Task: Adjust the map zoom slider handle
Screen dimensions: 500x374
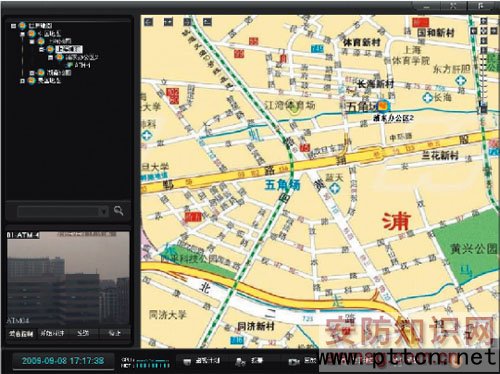Action: (483, 106)
